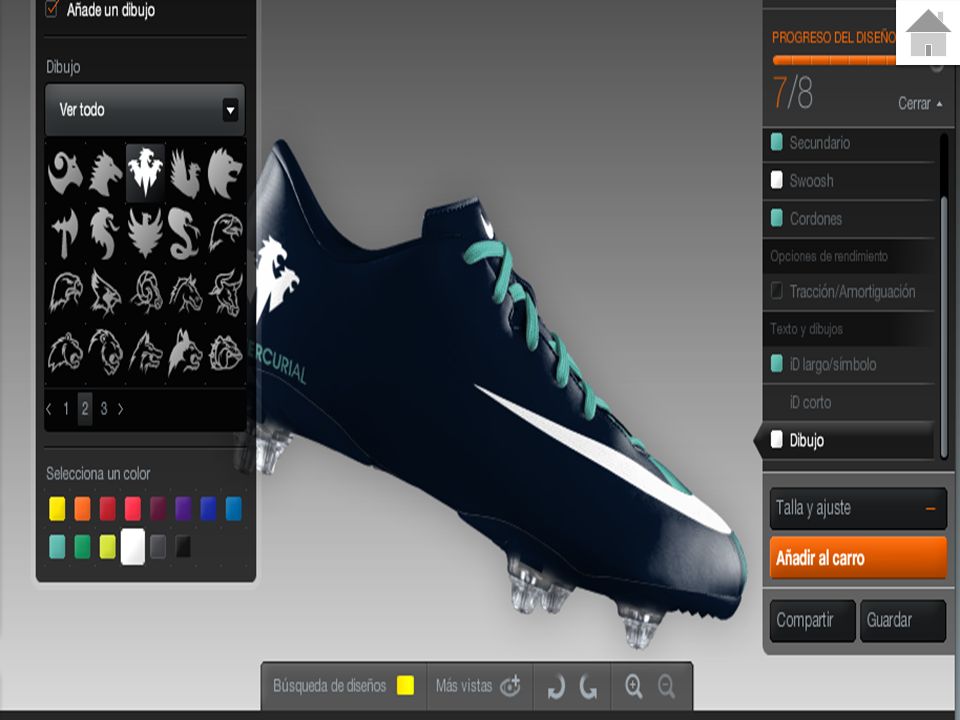Screen dimensions: 960x720
Task: Select the 'iD largo/símbolo' step
Action: click(848, 364)
